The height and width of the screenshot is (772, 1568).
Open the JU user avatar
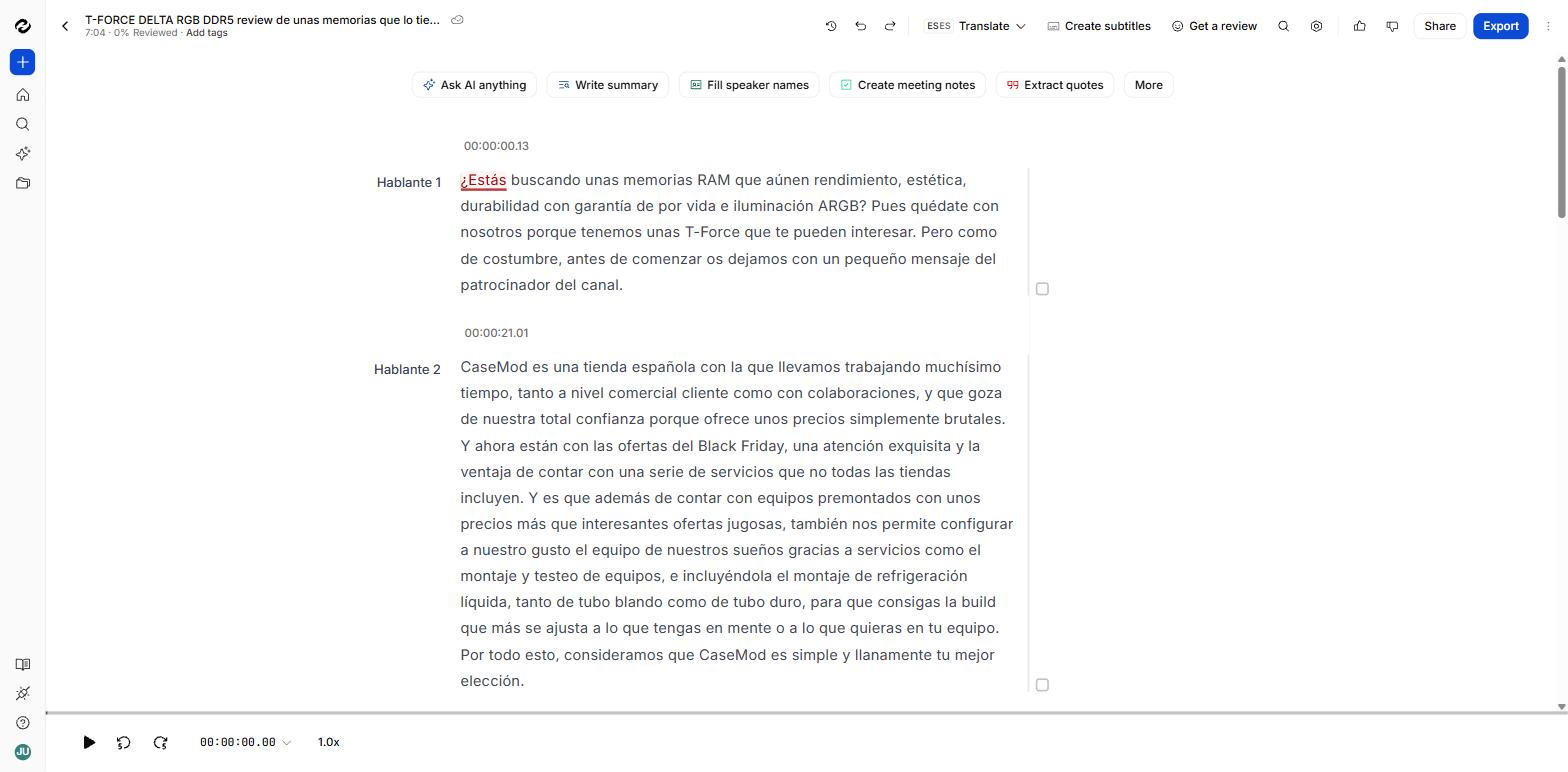point(22,752)
